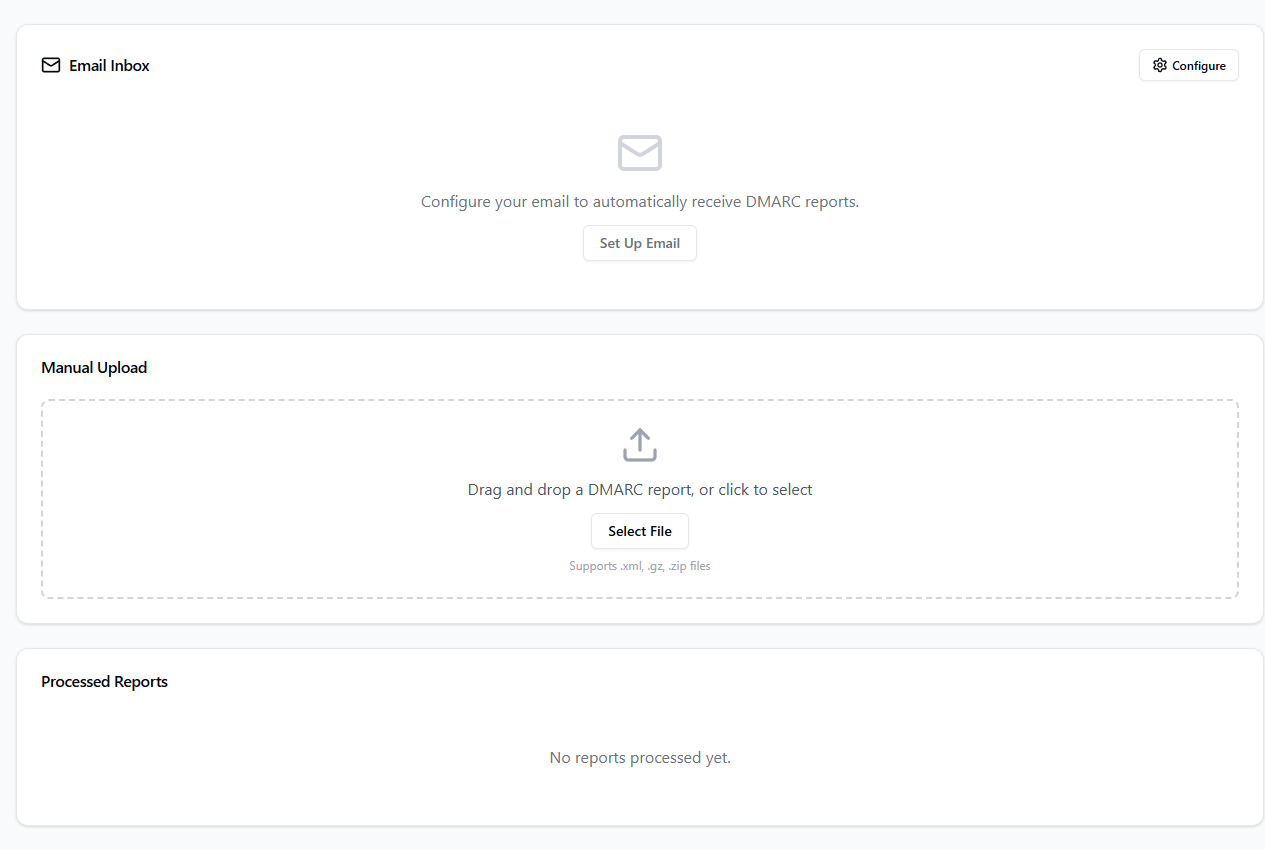The image size is (1265, 850).
Task: Click the dashed border upload region
Action: 639,499
